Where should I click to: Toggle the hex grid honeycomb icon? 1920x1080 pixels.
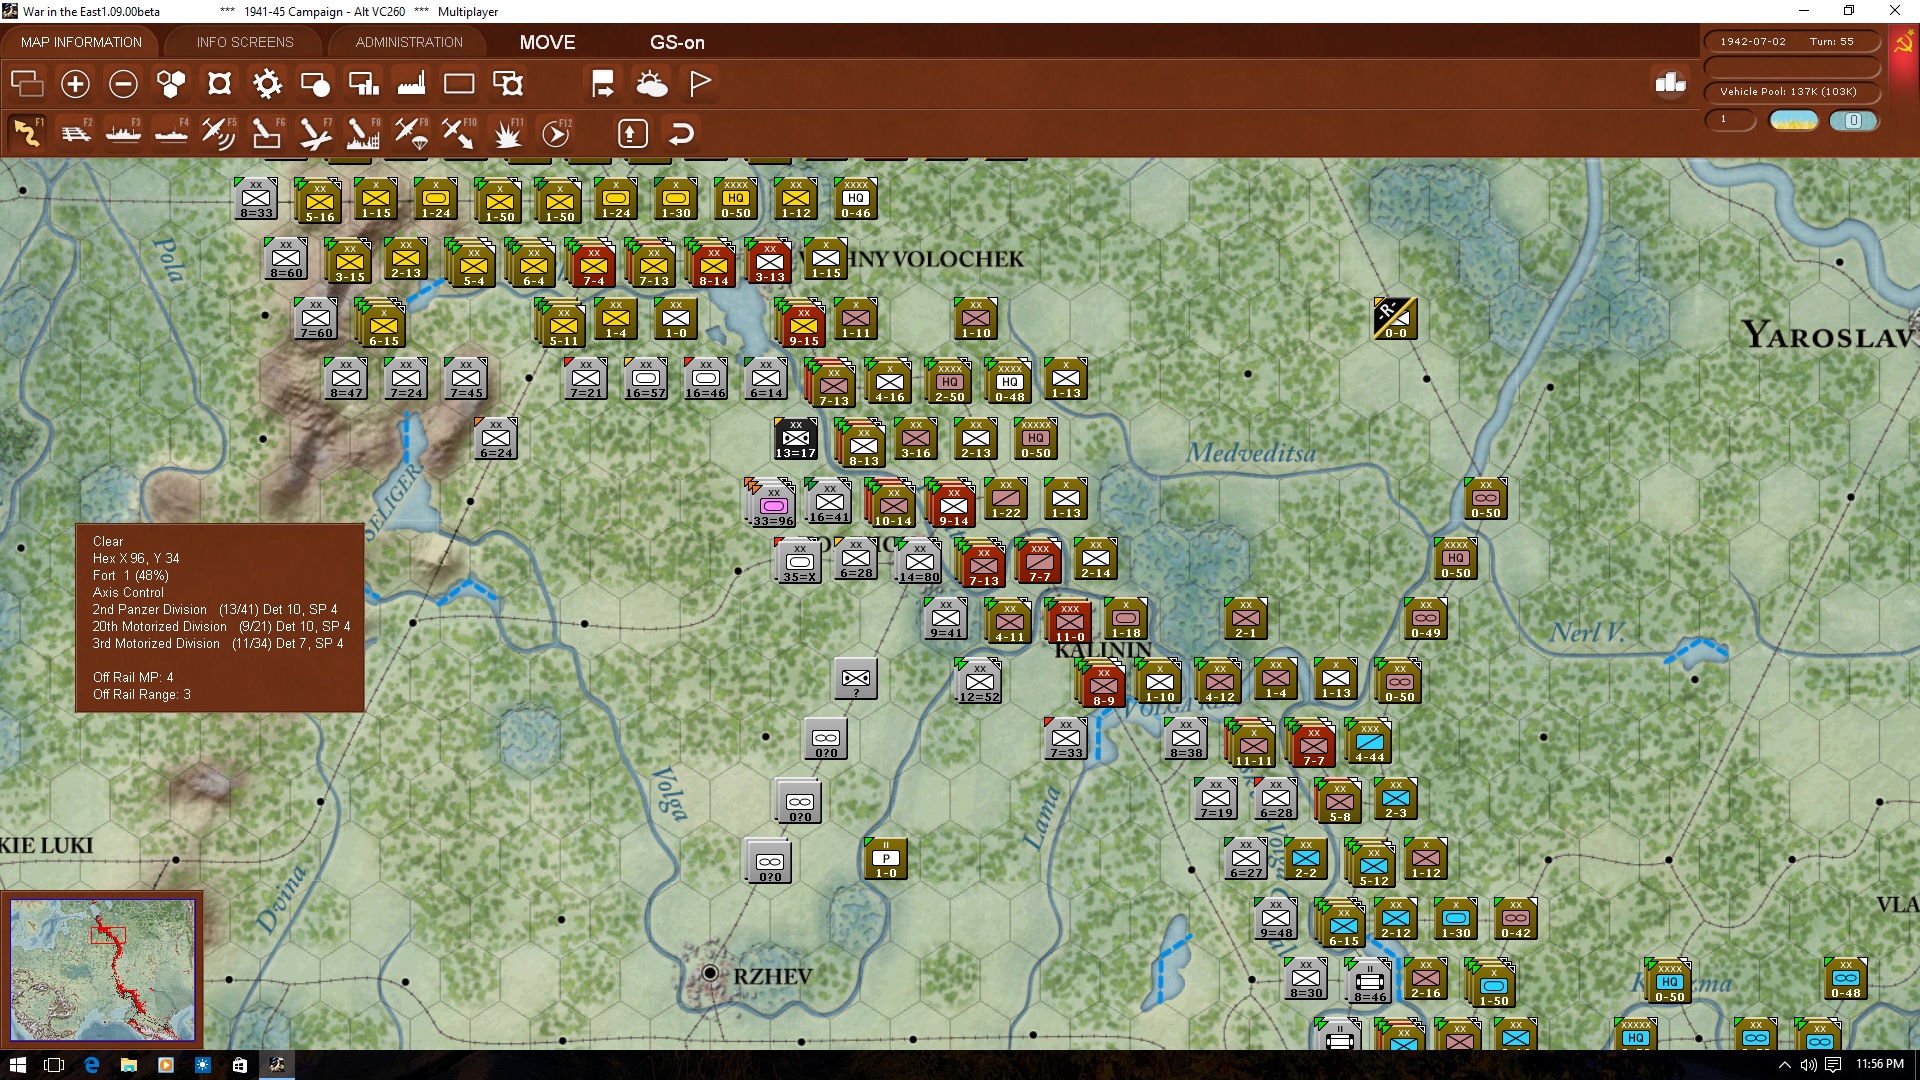point(171,84)
